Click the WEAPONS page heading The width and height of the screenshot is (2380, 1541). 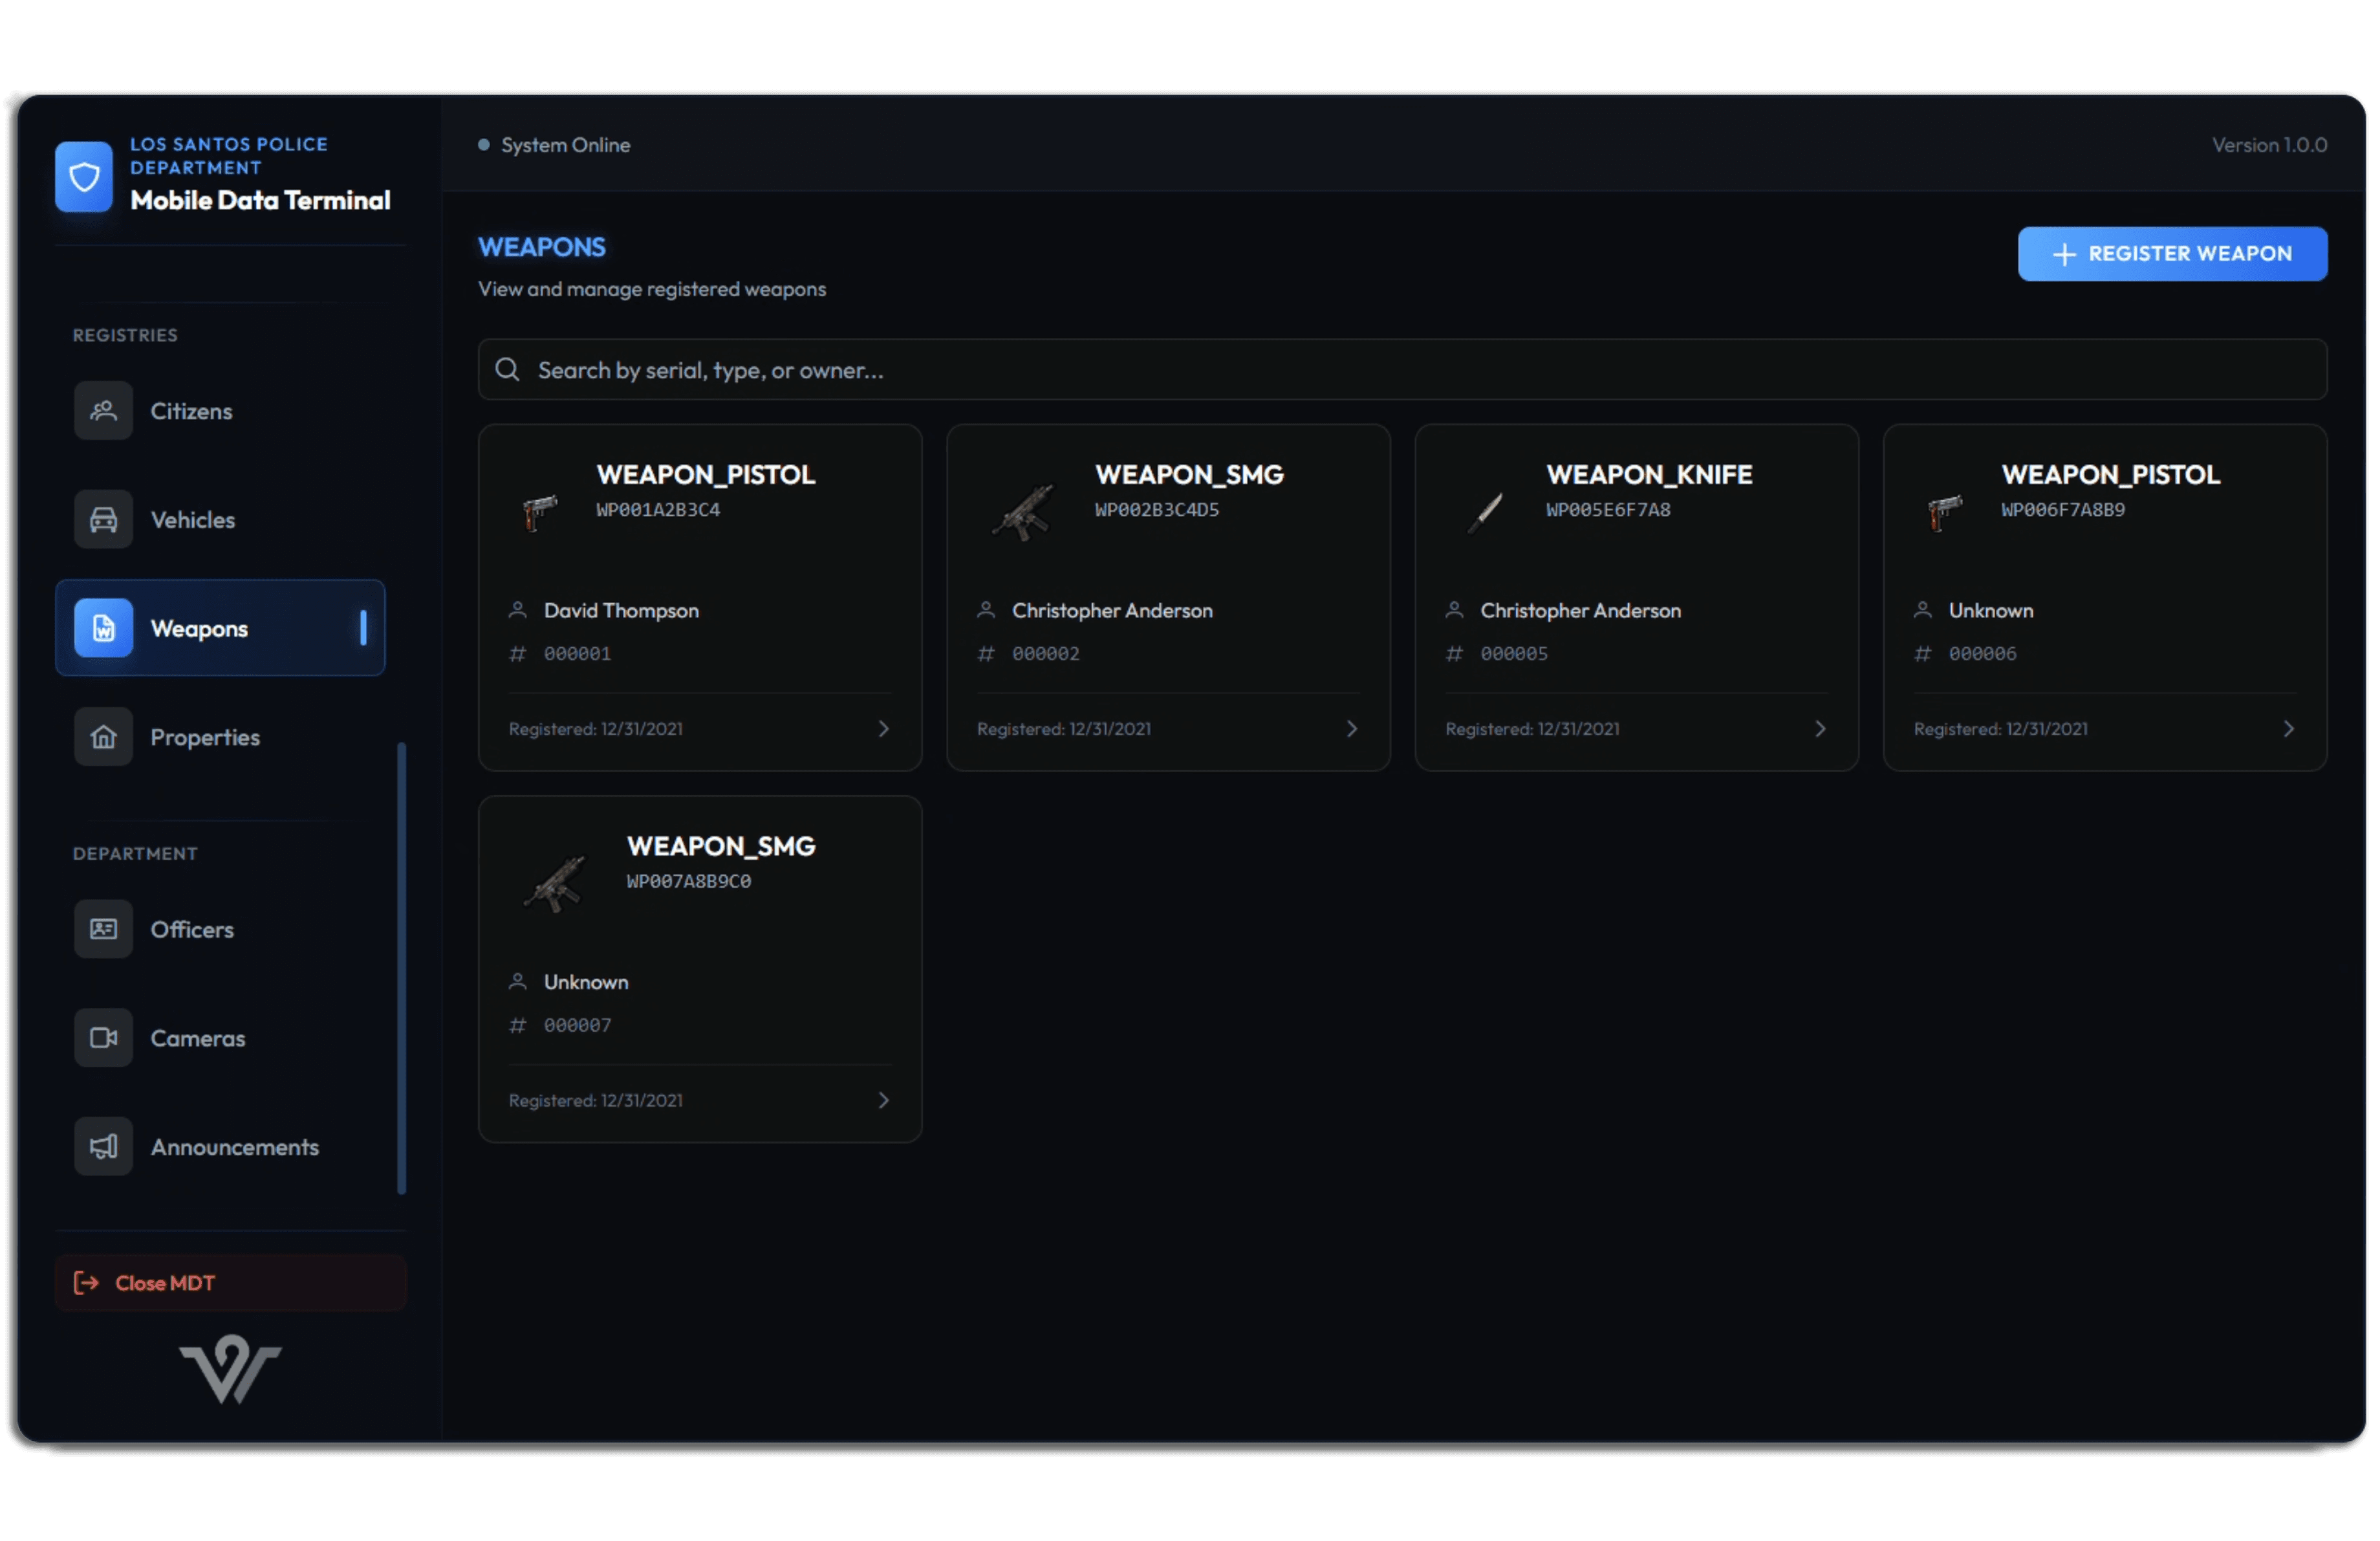click(542, 247)
